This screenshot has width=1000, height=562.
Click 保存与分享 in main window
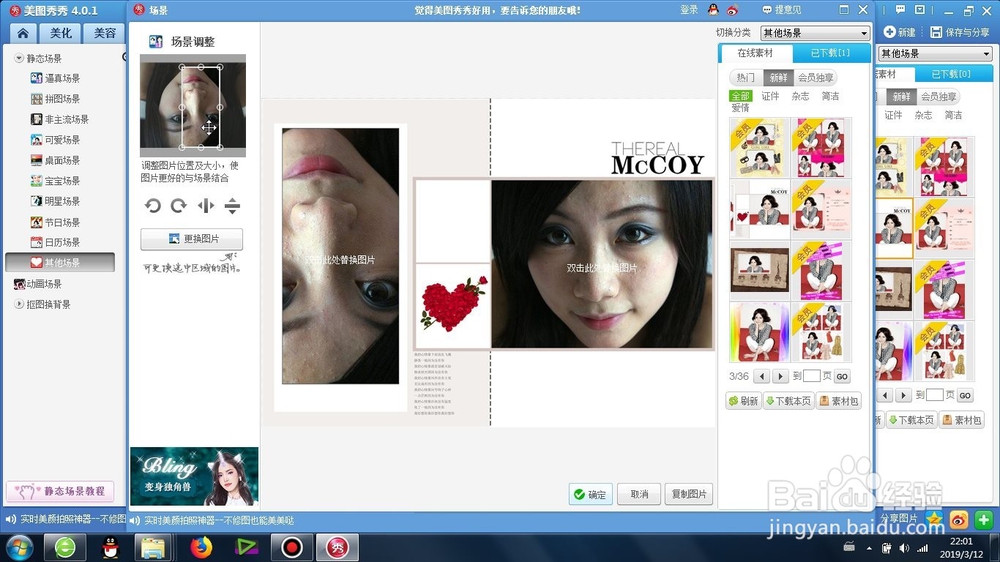click(x=960, y=32)
